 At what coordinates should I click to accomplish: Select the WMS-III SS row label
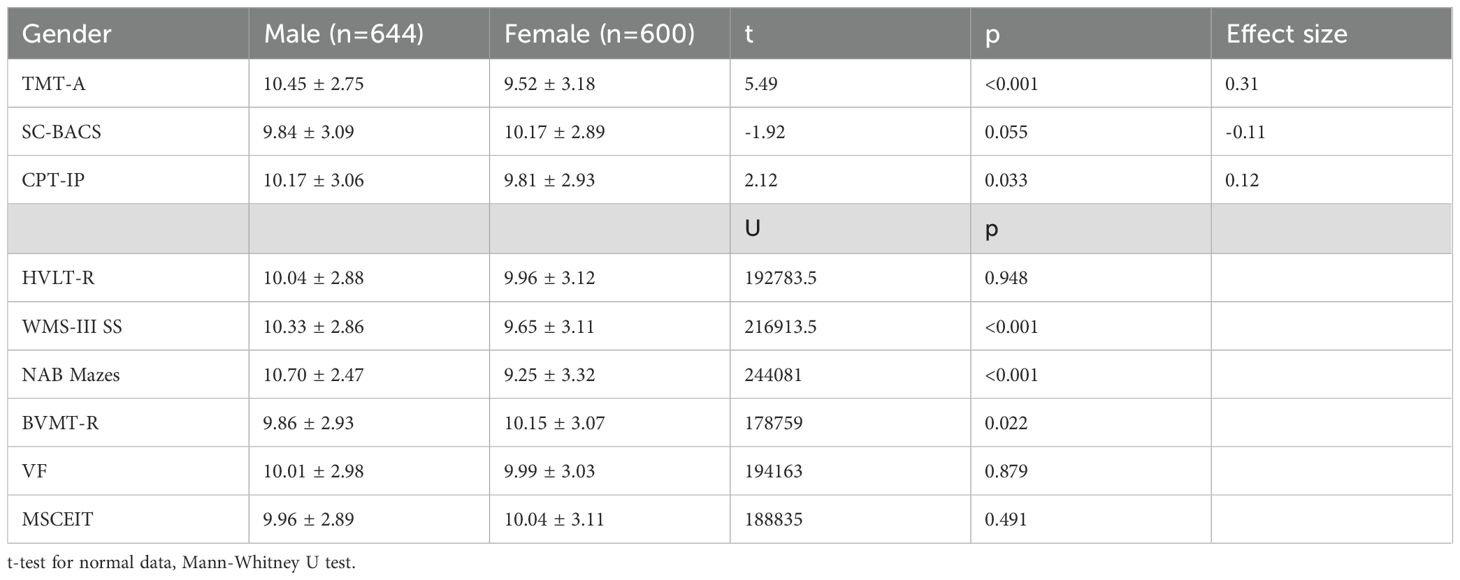[x=66, y=326]
